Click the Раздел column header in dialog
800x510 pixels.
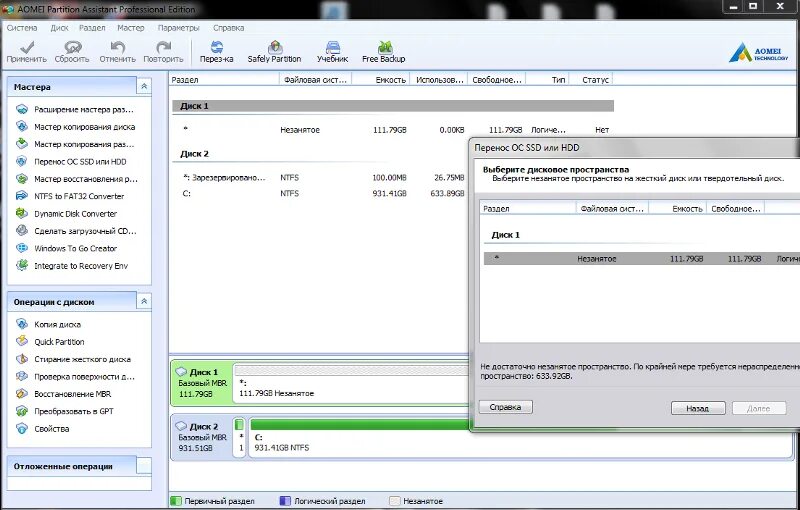528,209
